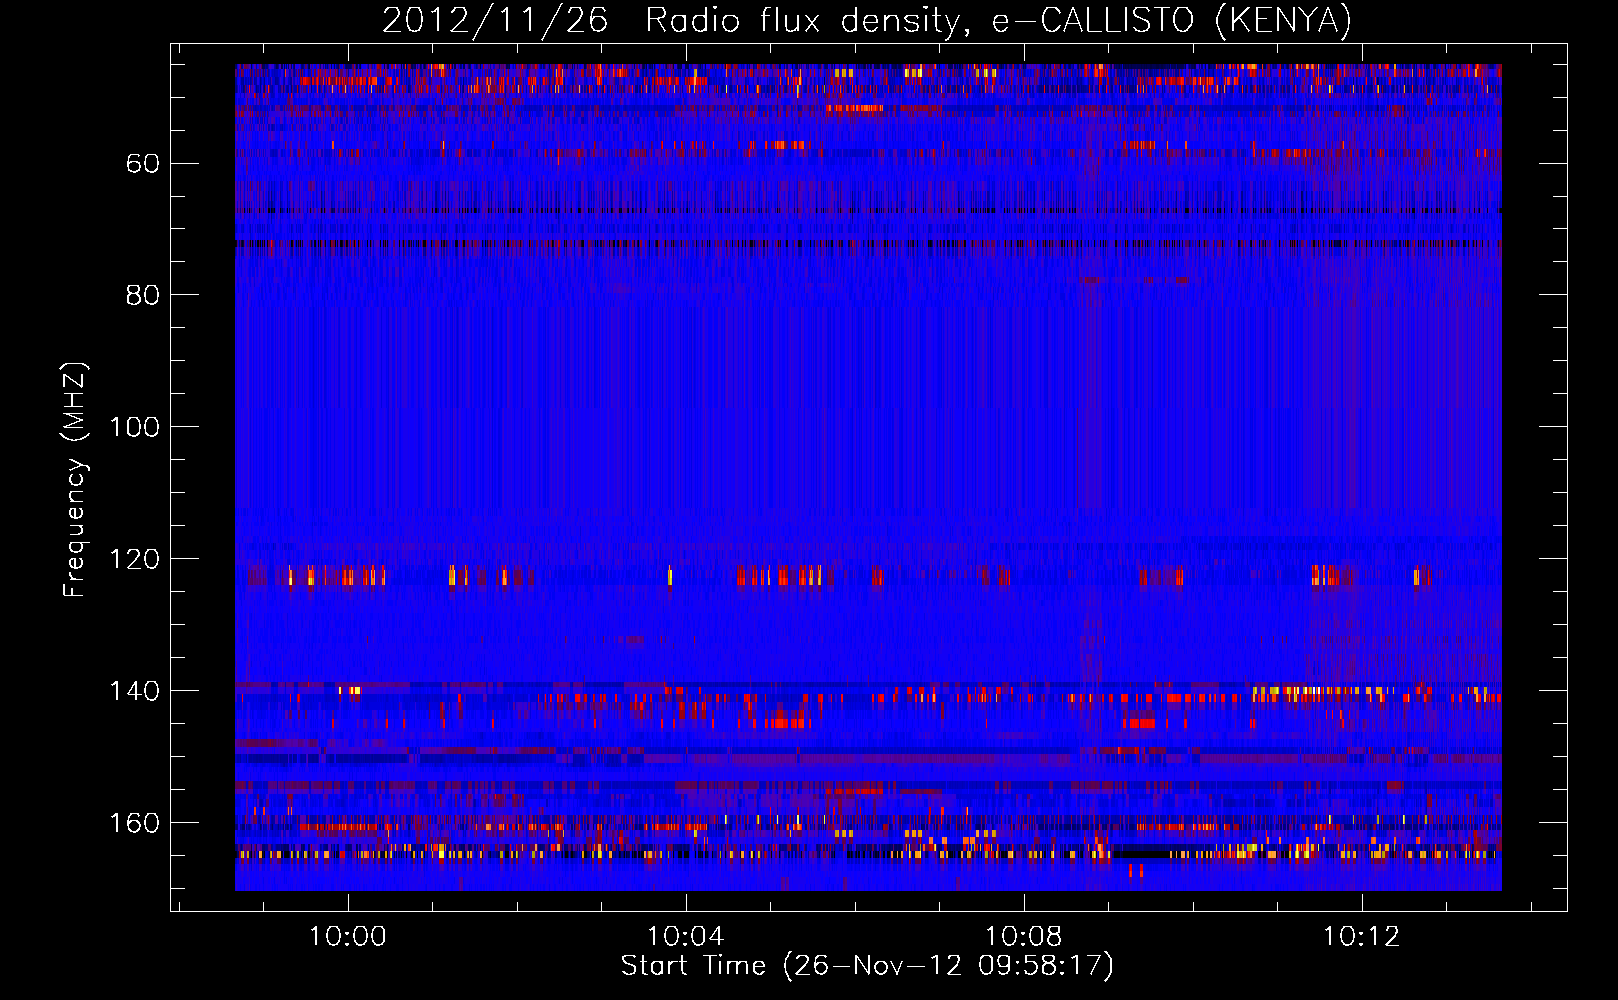
Task: Click the 140 frequency tick label
Action: [134, 692]
